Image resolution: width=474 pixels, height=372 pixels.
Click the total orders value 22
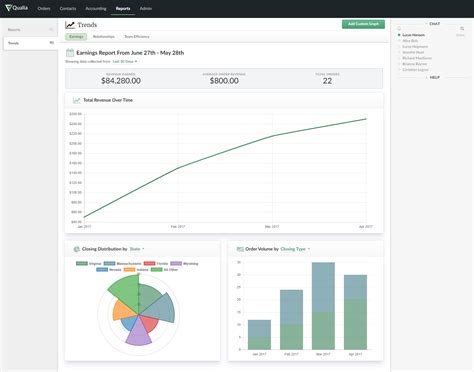(x=327, y=81)
